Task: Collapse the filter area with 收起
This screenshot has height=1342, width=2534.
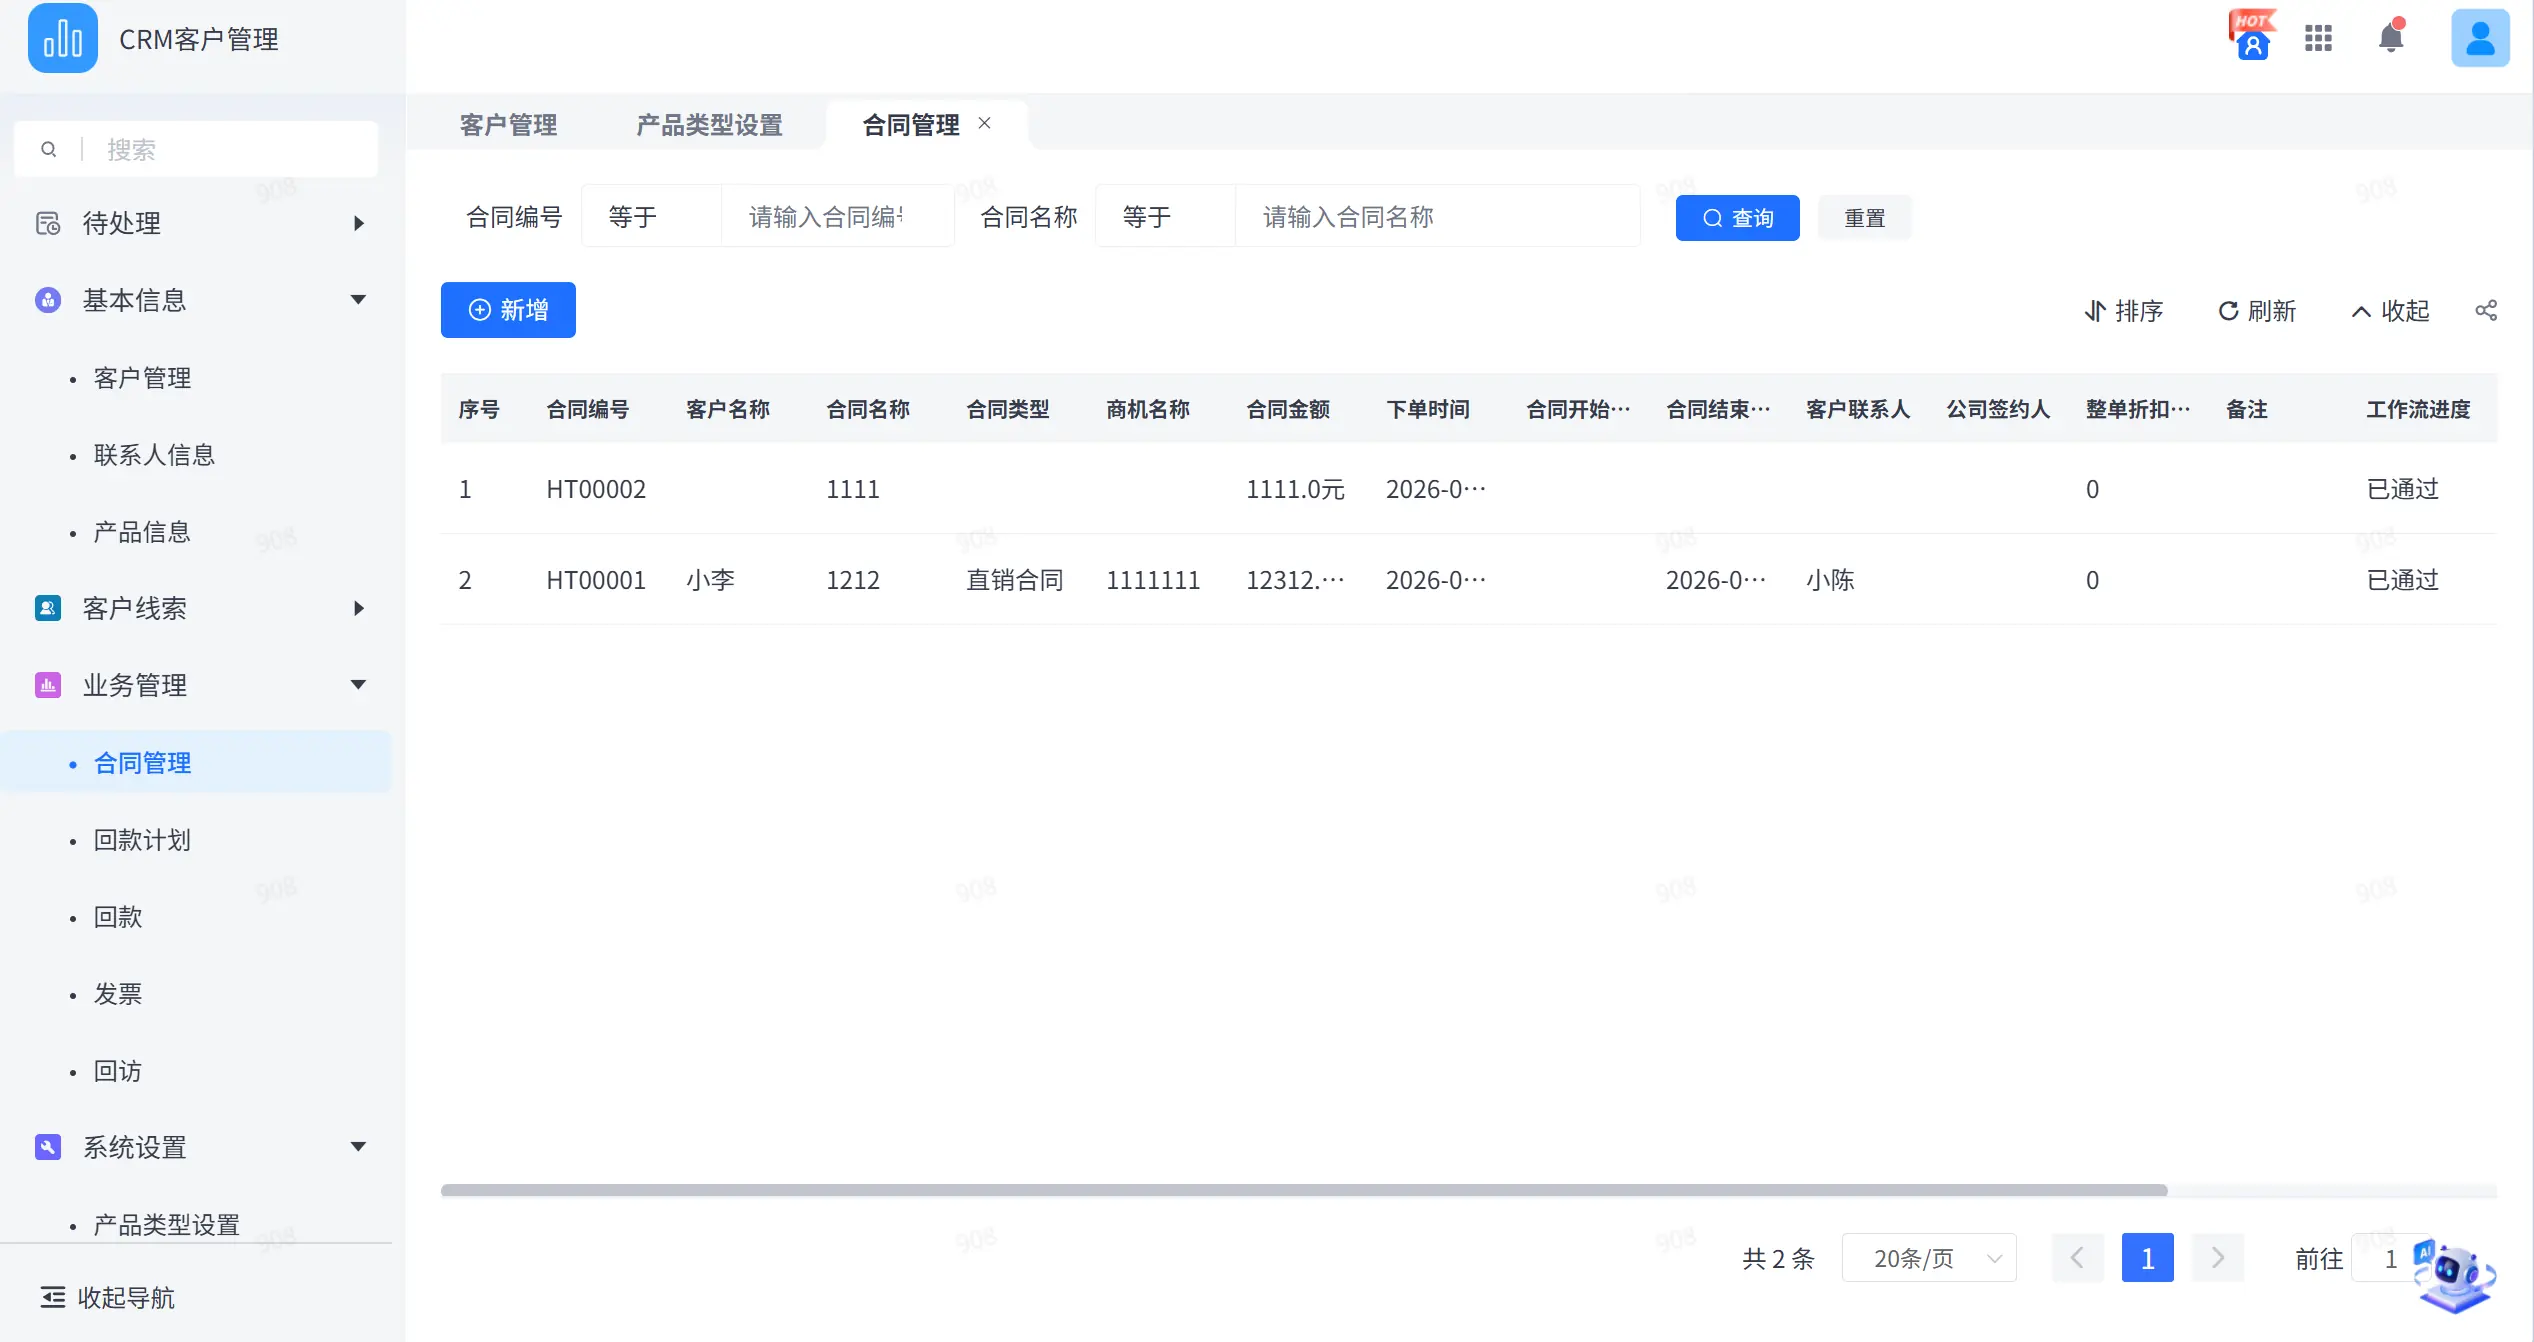Action: (x=2389, y=311)
